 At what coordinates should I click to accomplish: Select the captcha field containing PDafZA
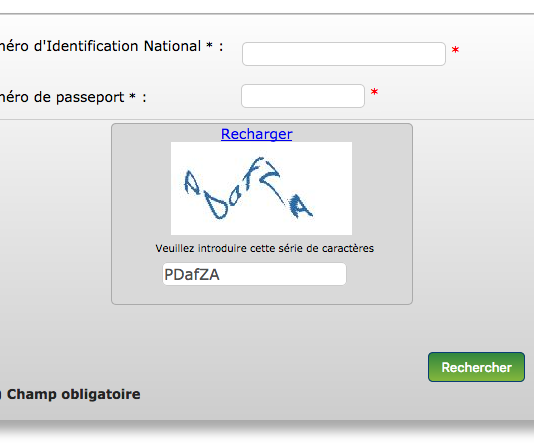pyautogui.click(x=254, y=274)
